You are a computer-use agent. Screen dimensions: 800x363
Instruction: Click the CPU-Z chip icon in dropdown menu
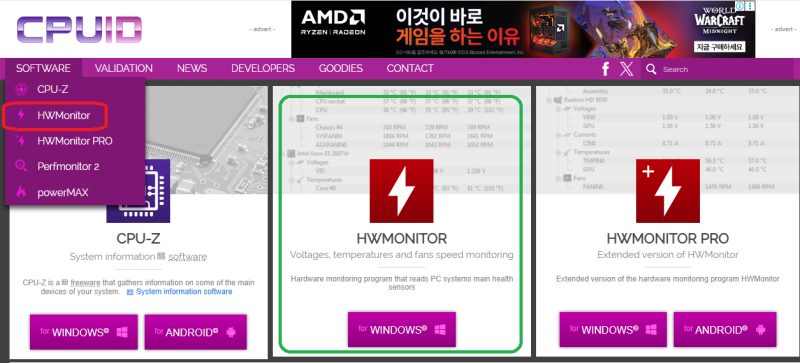21,89
